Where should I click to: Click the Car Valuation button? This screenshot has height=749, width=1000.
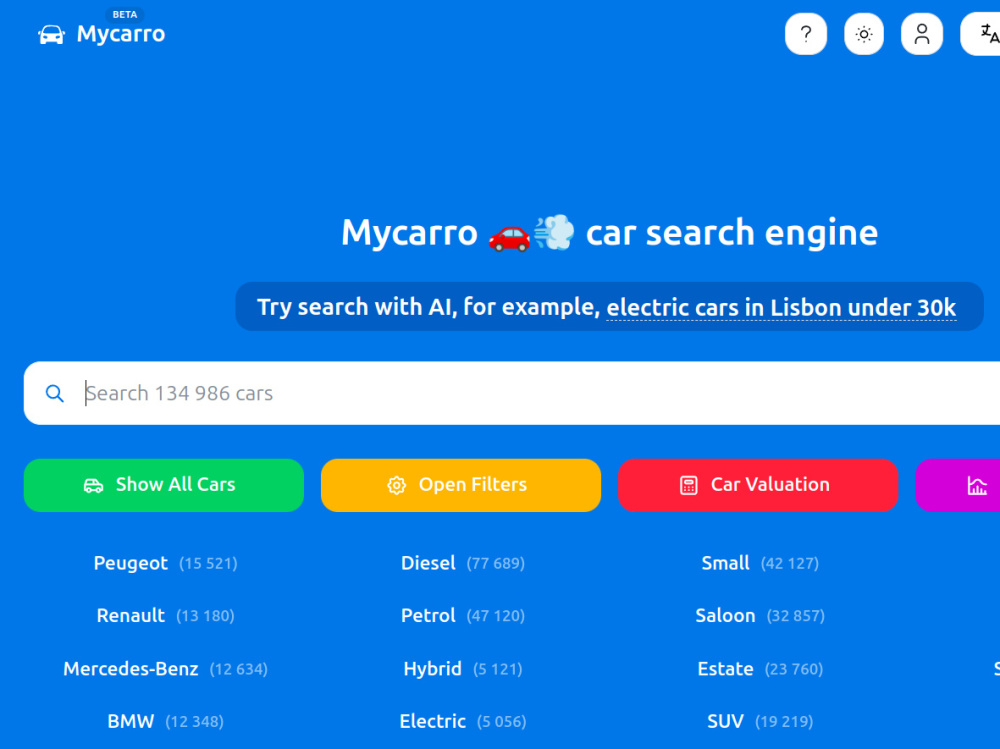pyautogui.click(x=758, y=485)
